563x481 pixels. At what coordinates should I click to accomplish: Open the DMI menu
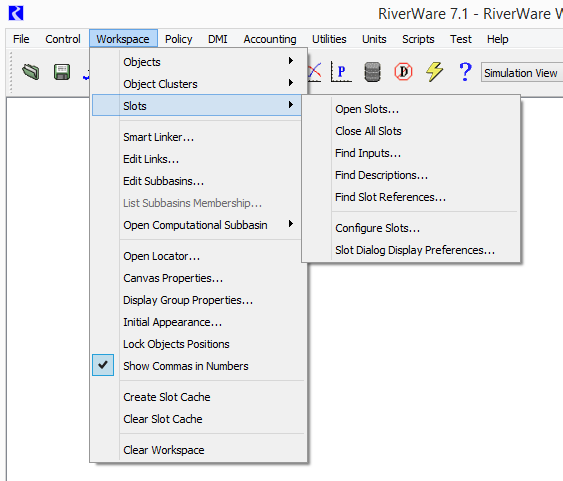point(218,39)
